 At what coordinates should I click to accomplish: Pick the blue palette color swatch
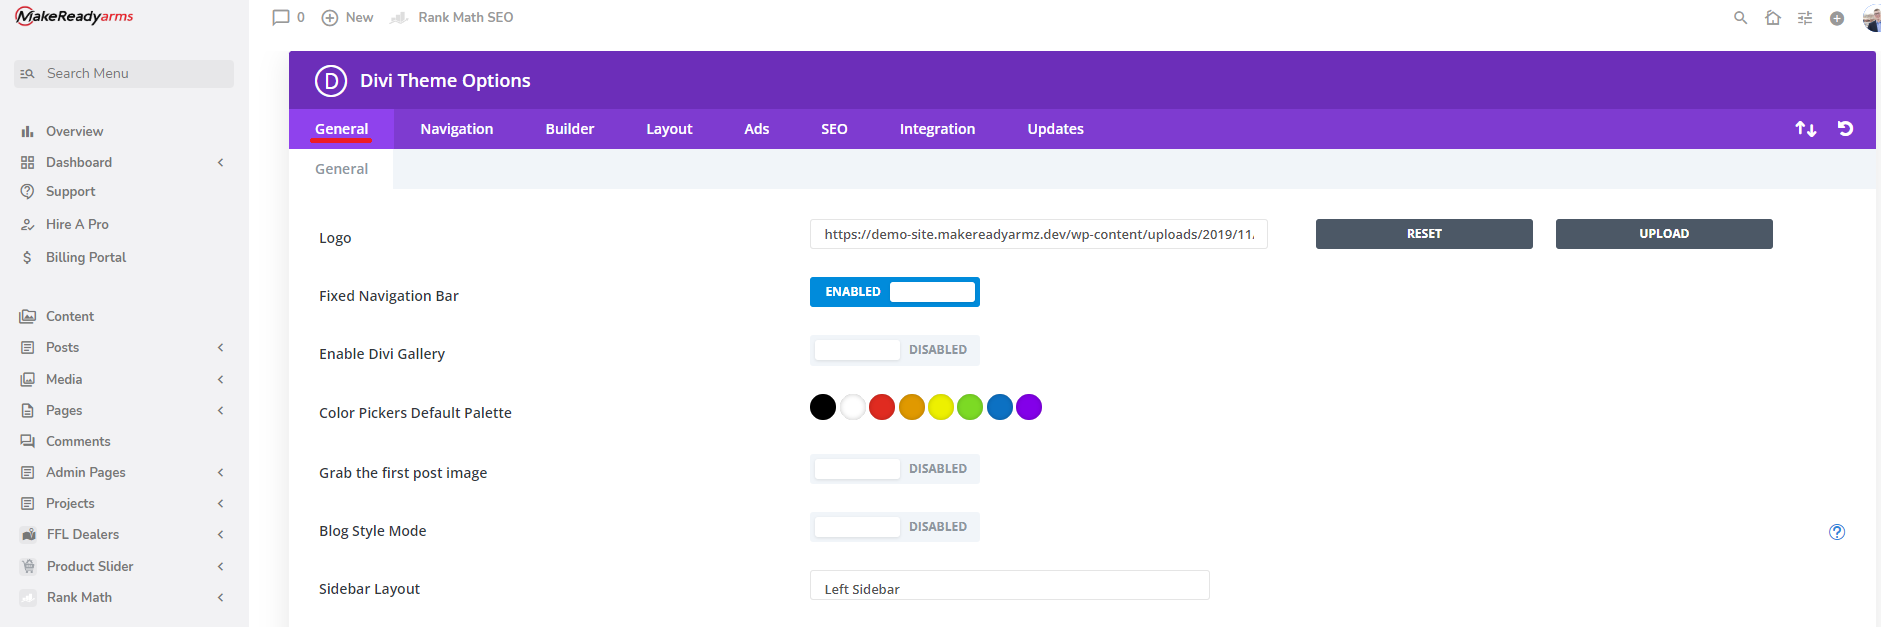pos(1000,407)
